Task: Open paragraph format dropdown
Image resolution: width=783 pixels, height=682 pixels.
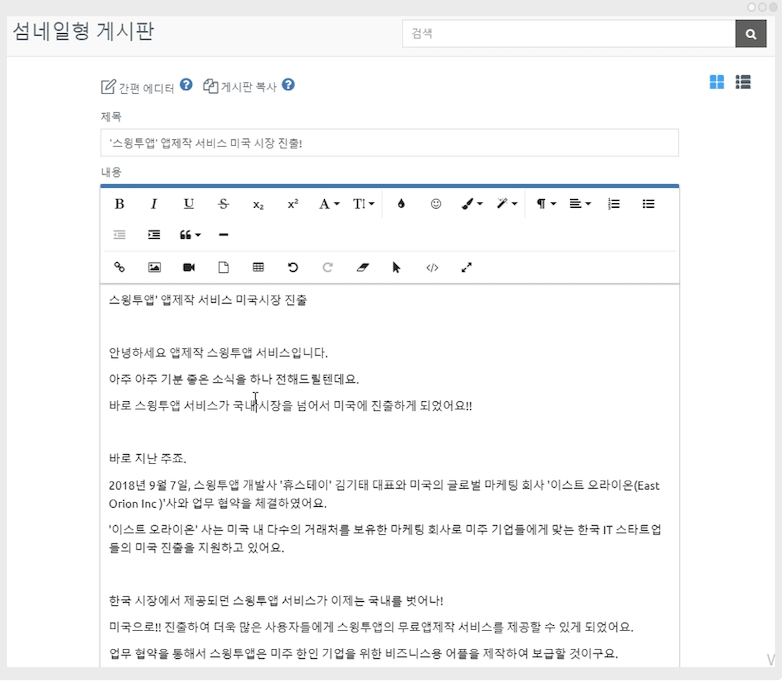Action: [x=546, y=204]
